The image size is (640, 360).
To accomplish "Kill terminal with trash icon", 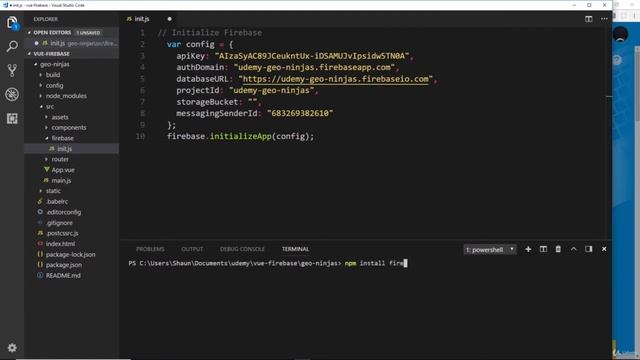I will (558, 249).
